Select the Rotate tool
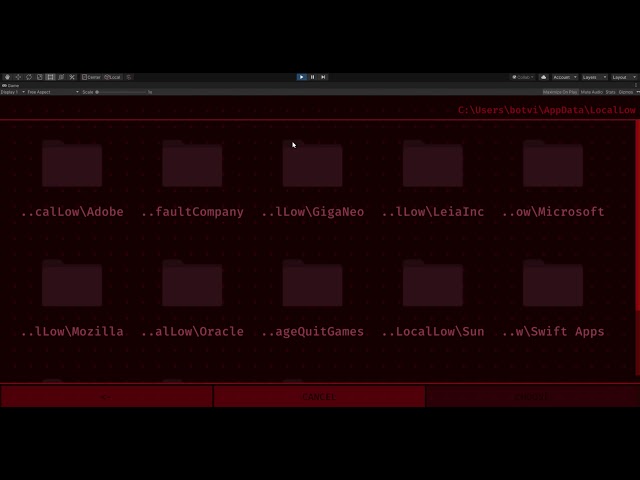 point(29,77)
